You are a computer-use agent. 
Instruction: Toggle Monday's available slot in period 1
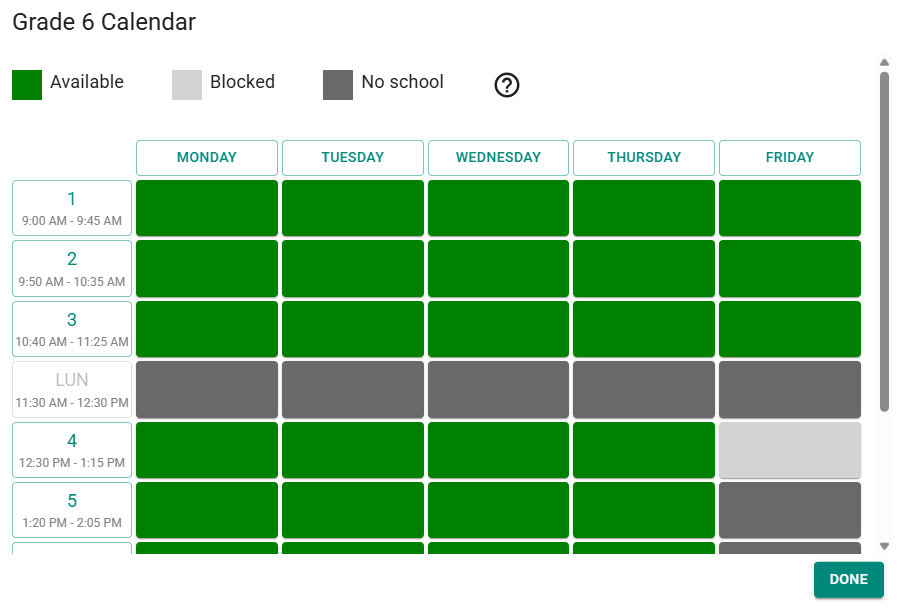(206, 207)
